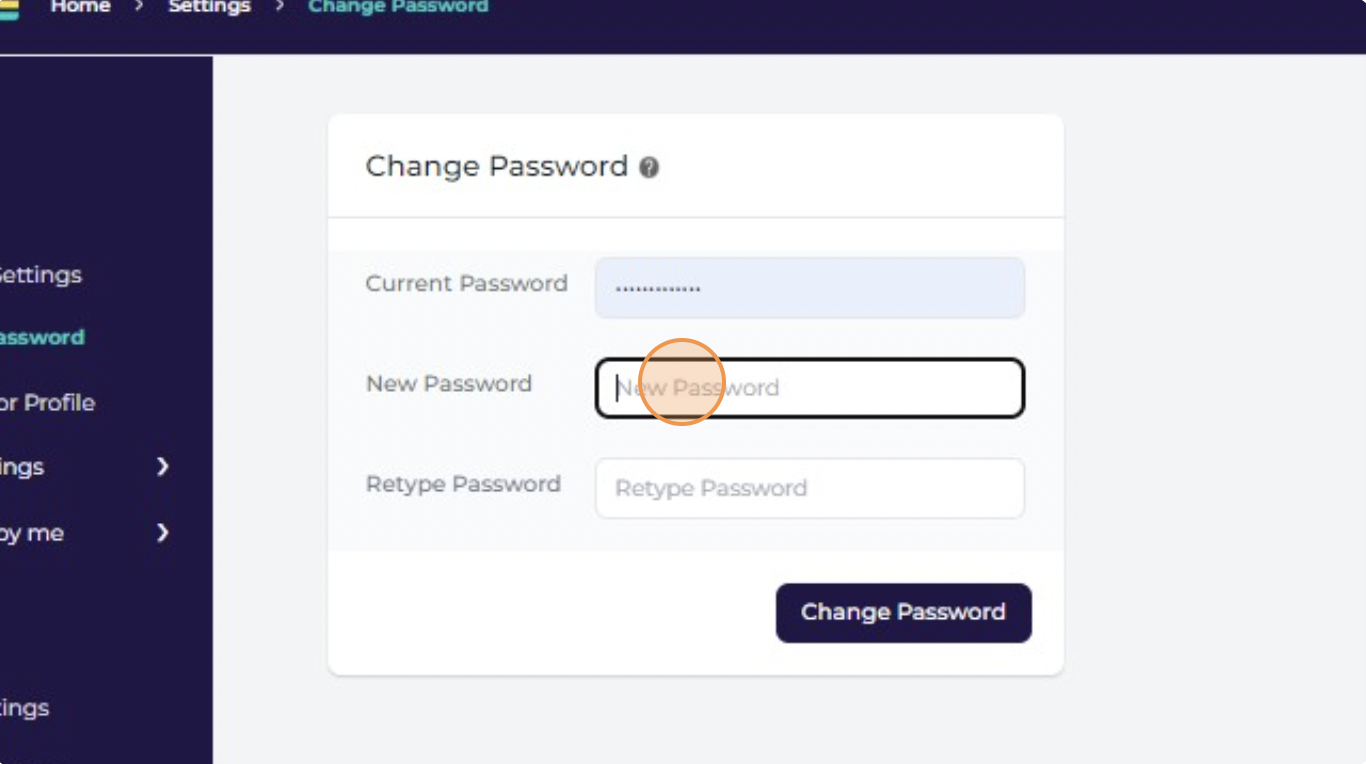
Task: Click the 'New Password' field label
Action: [x=449, y=383]
